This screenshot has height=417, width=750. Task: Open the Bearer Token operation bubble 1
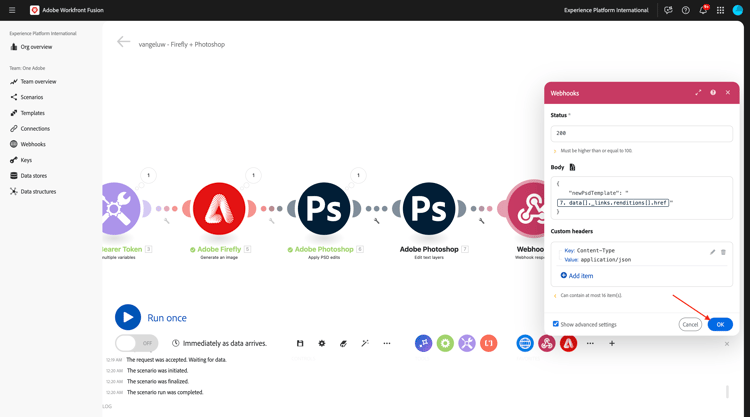pyautogui.click(x=148, y=176)
